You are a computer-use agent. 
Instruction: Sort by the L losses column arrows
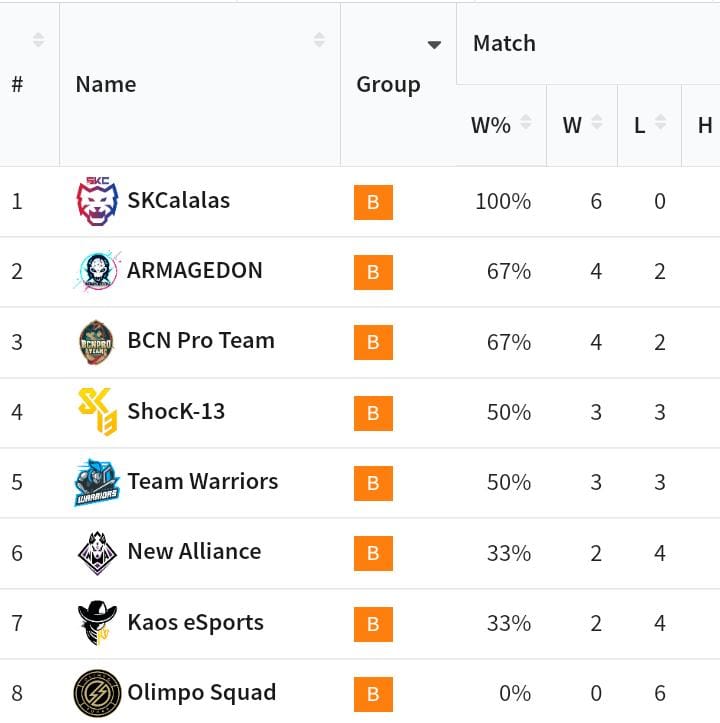pos(660,122)
